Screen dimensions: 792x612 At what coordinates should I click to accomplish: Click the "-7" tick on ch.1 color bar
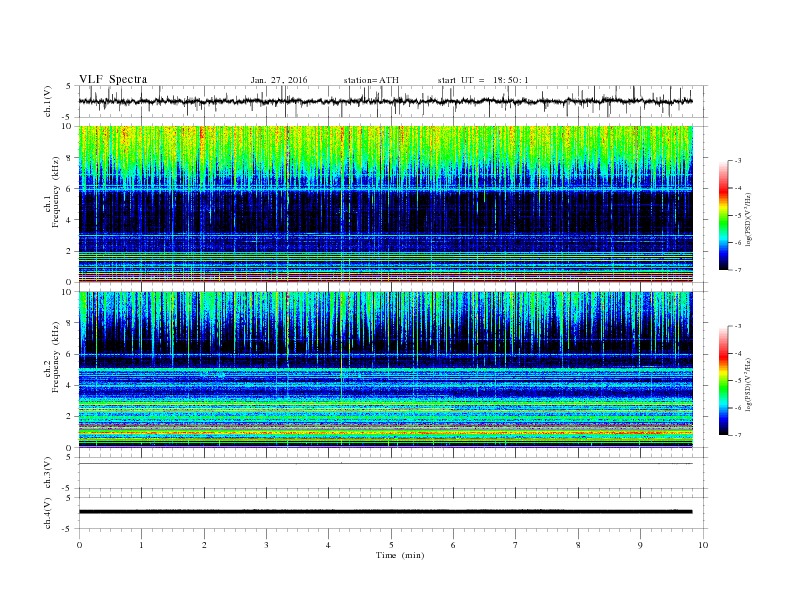[738, 270]
